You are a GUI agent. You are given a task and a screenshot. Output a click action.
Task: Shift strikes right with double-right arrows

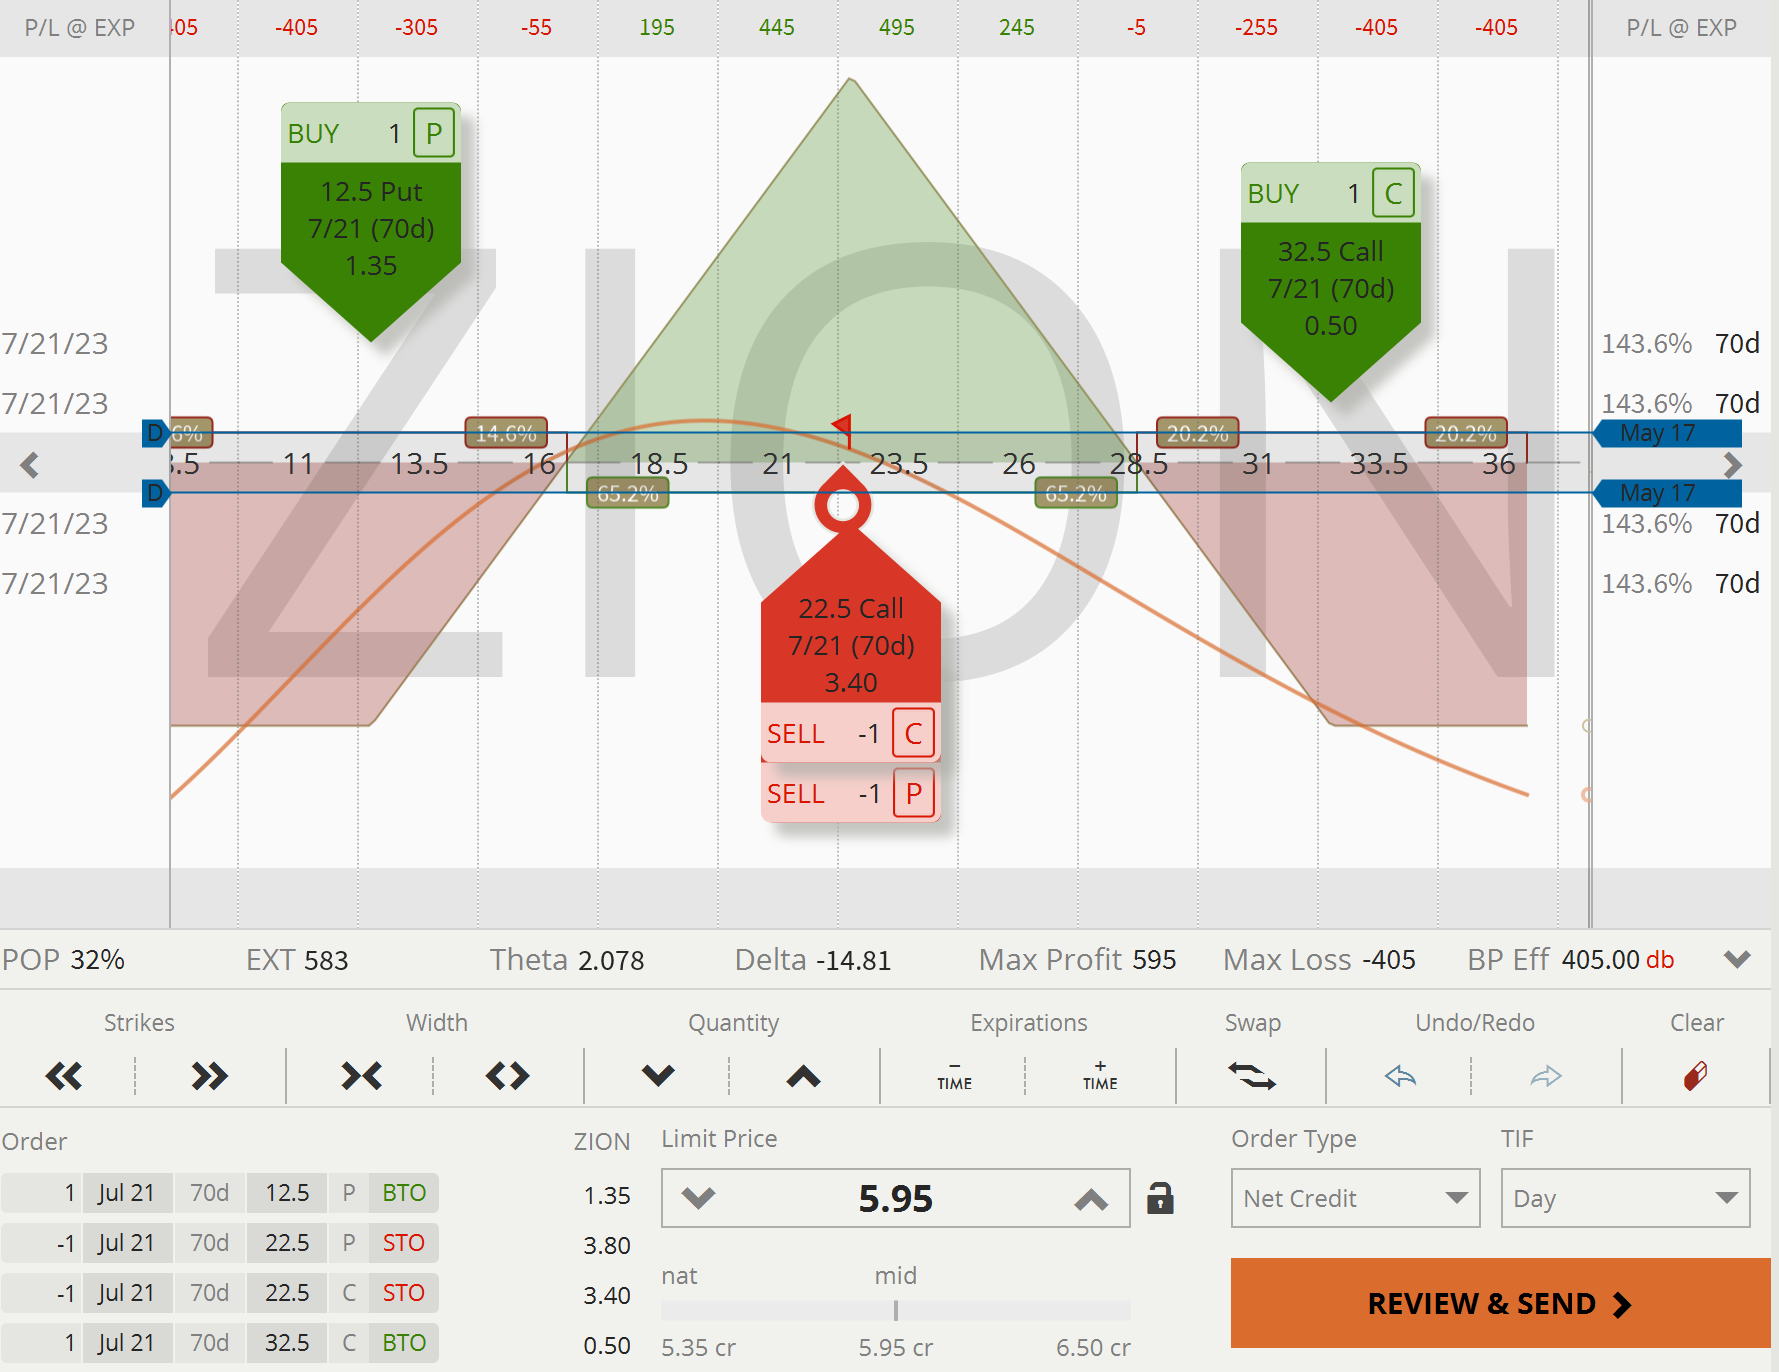210,1077
